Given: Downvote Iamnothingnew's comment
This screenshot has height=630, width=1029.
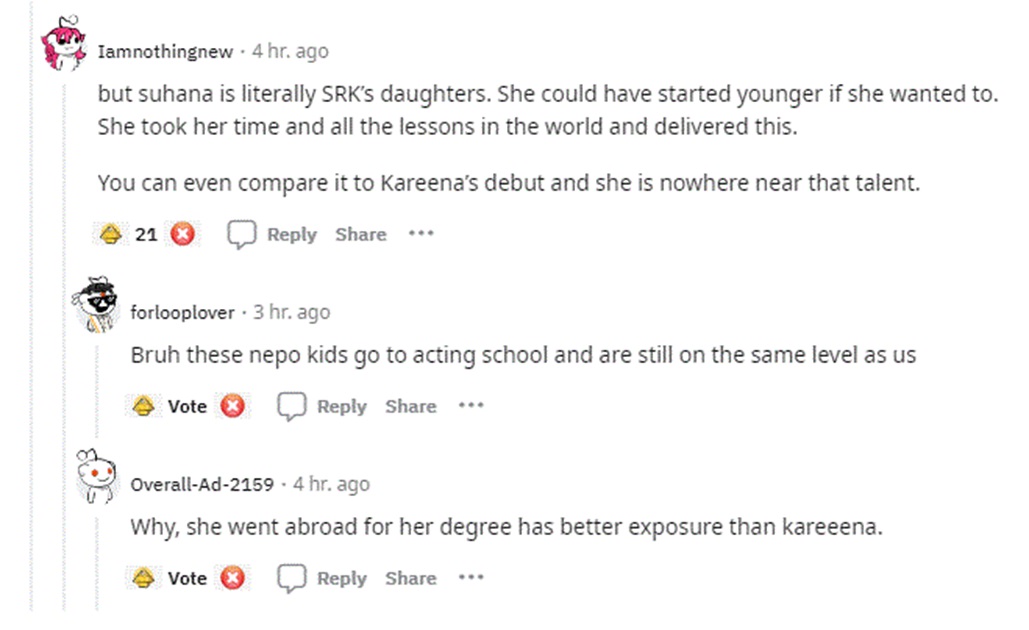Looking at the screenshot, I should point(182,235).
